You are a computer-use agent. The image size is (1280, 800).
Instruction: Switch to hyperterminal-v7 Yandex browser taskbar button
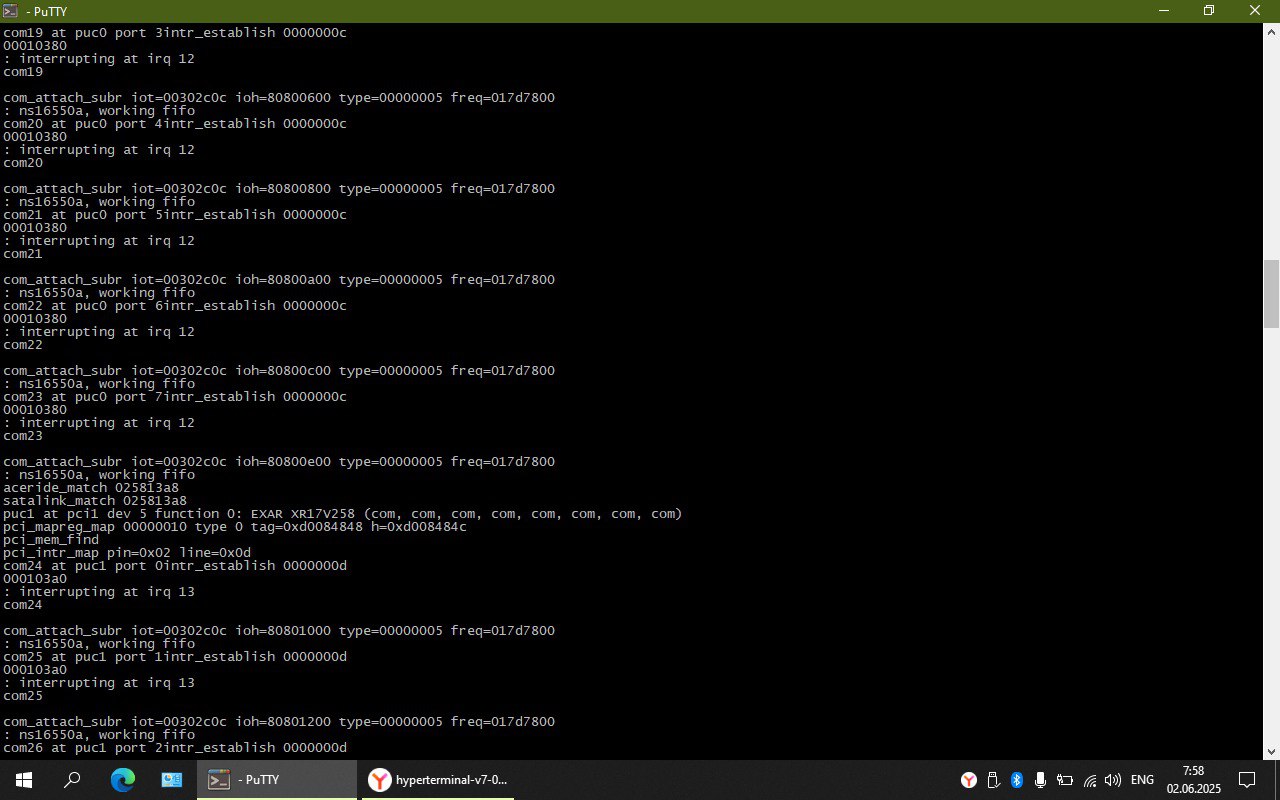(436, 780)
